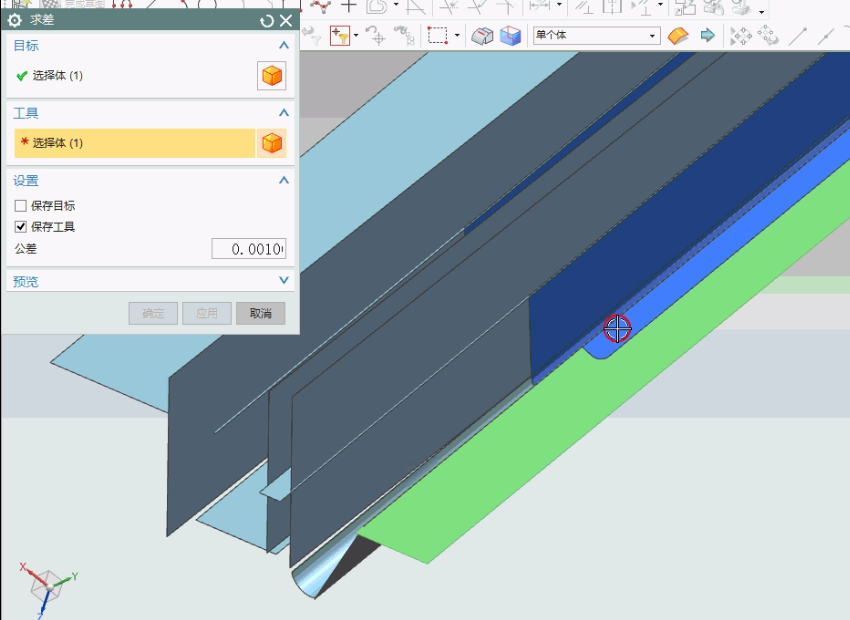Open the 单个体 selection scope combo box
Viewport: 850px width, 620px height.
click(596, 36)
